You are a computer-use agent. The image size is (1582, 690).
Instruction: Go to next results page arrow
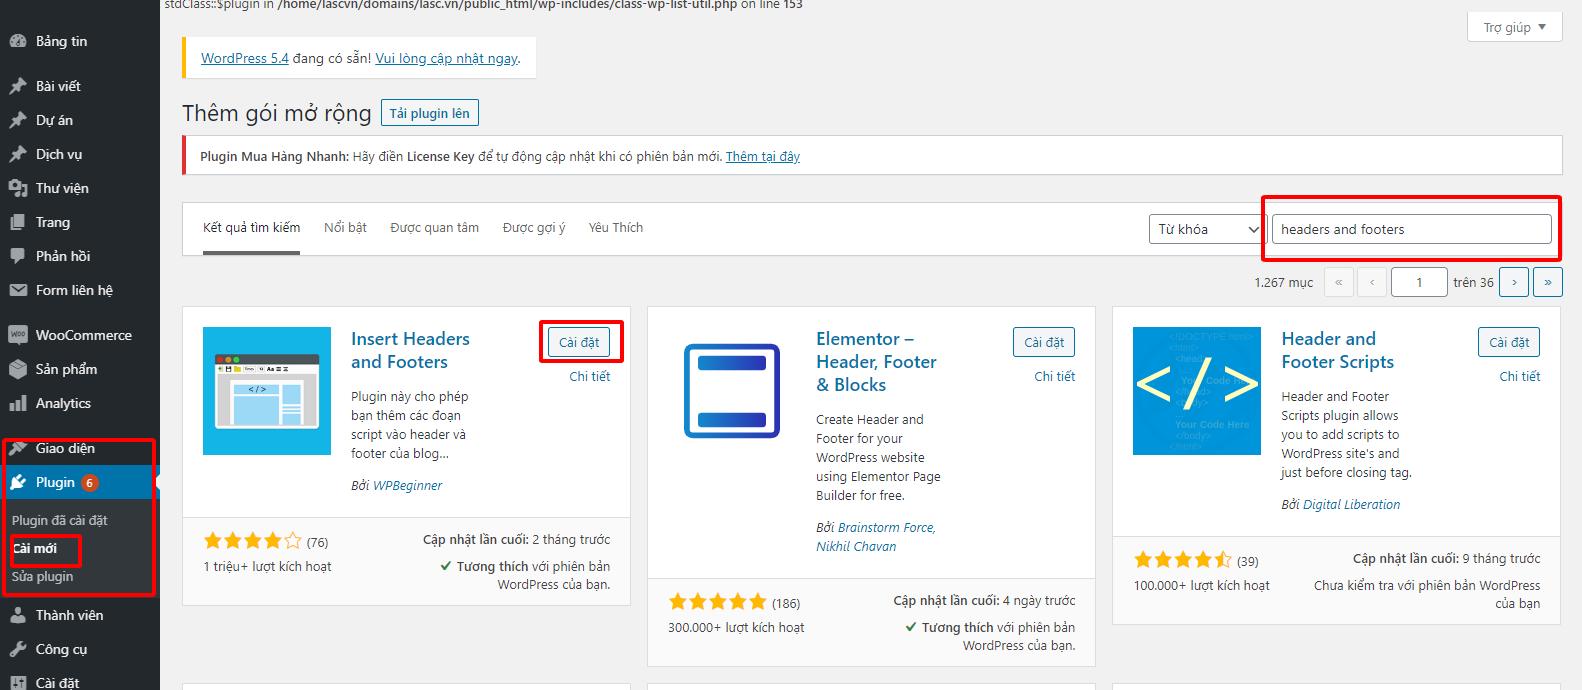pyautogui.click(x=1514, y=283)
